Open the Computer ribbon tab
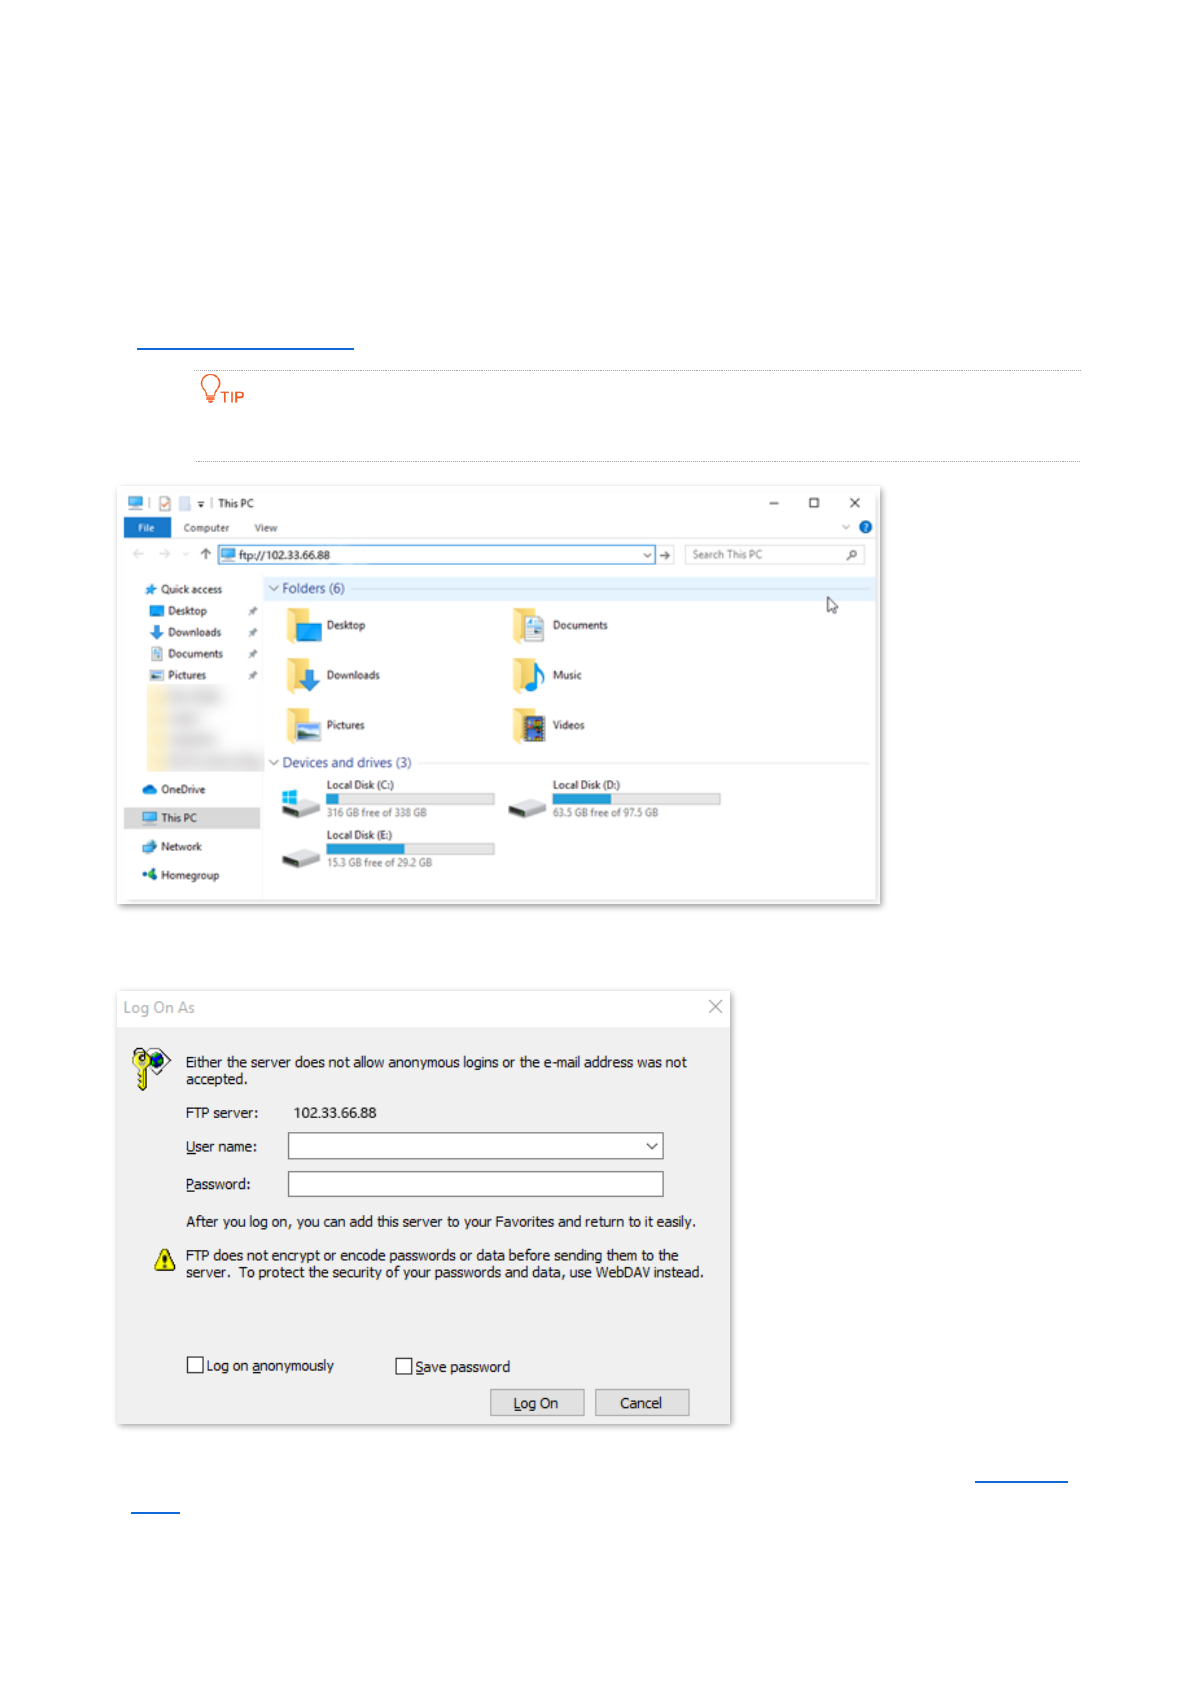This screenshot has width=1191, height=1684. pyautogui.click(x=206, y=528)
